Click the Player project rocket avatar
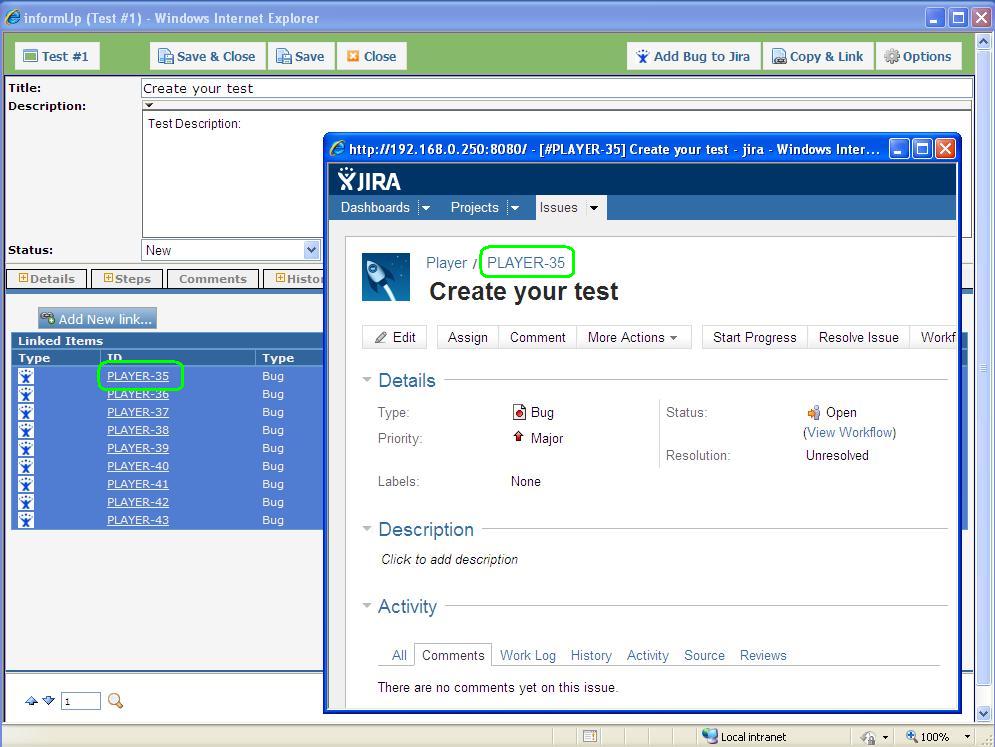 (x=386, y=277)
